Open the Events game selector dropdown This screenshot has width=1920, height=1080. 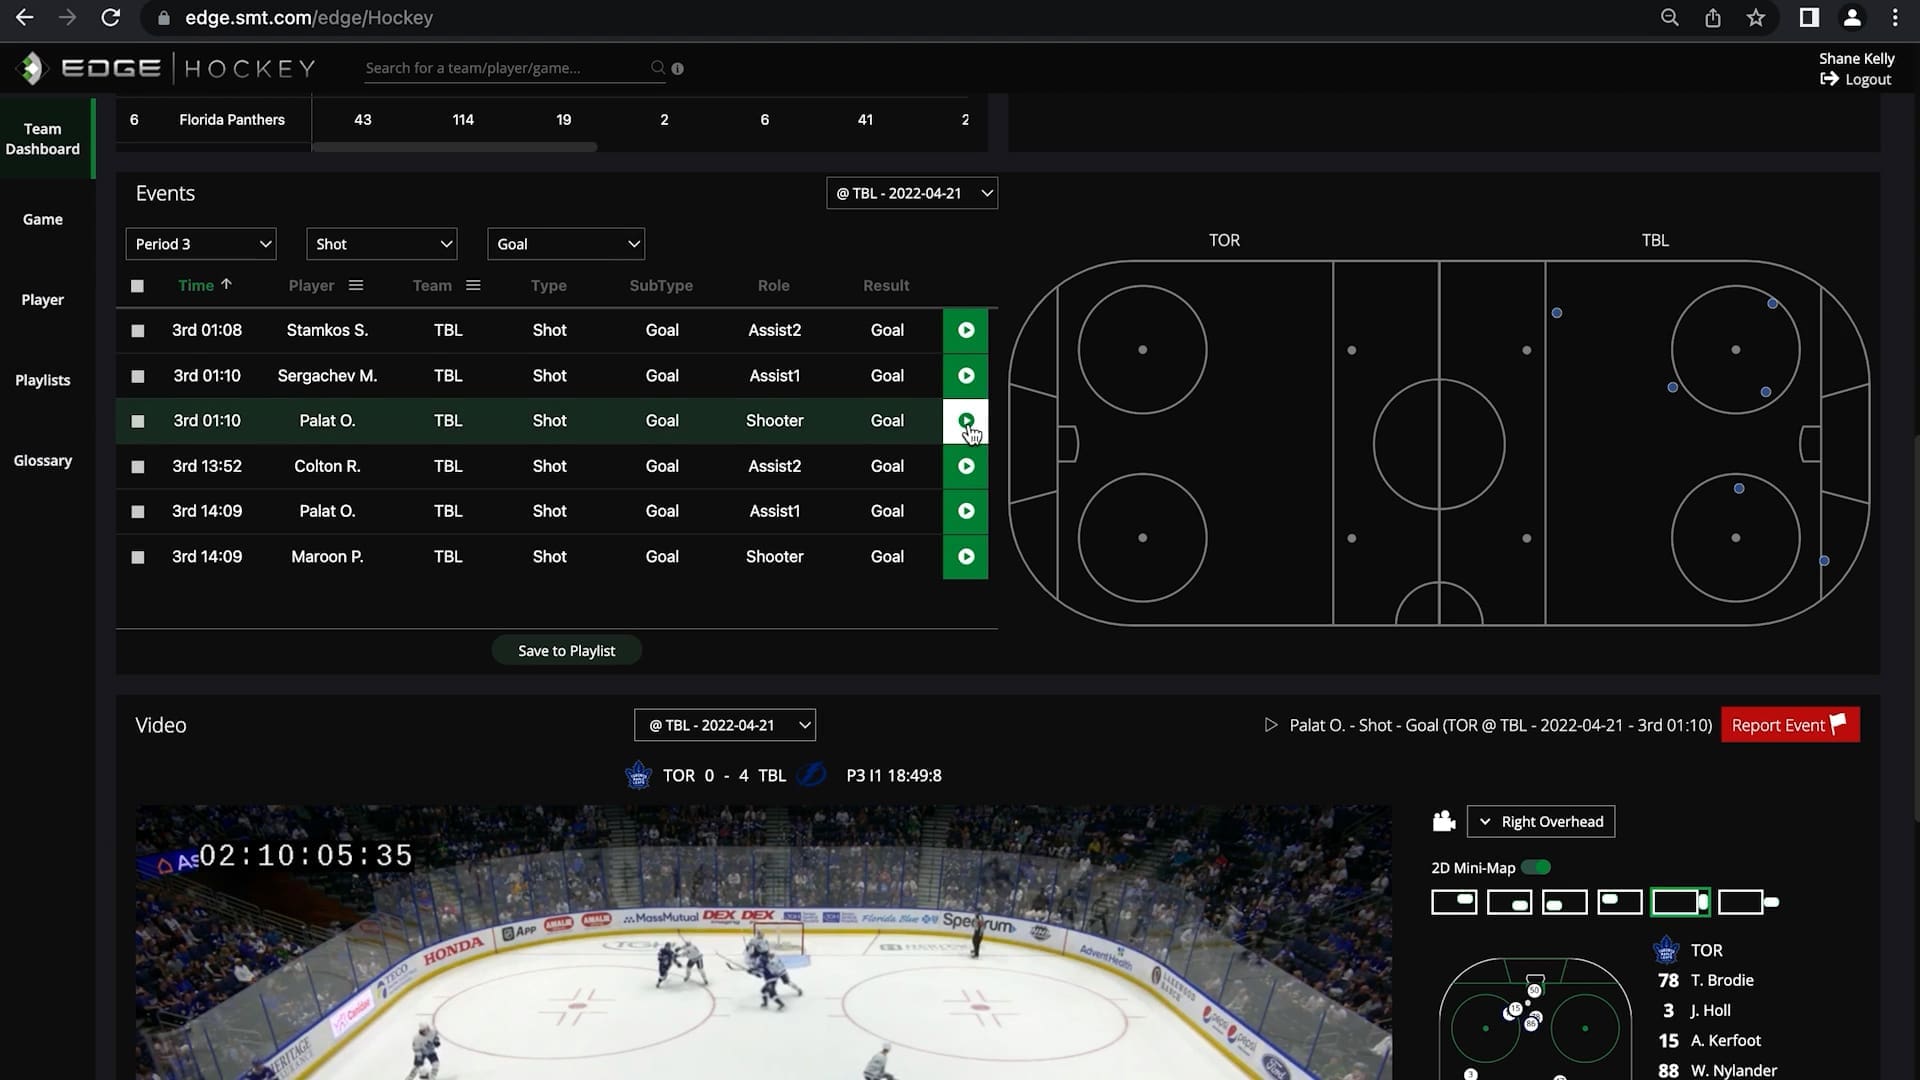pyautogui.click(x=912, y=193)
